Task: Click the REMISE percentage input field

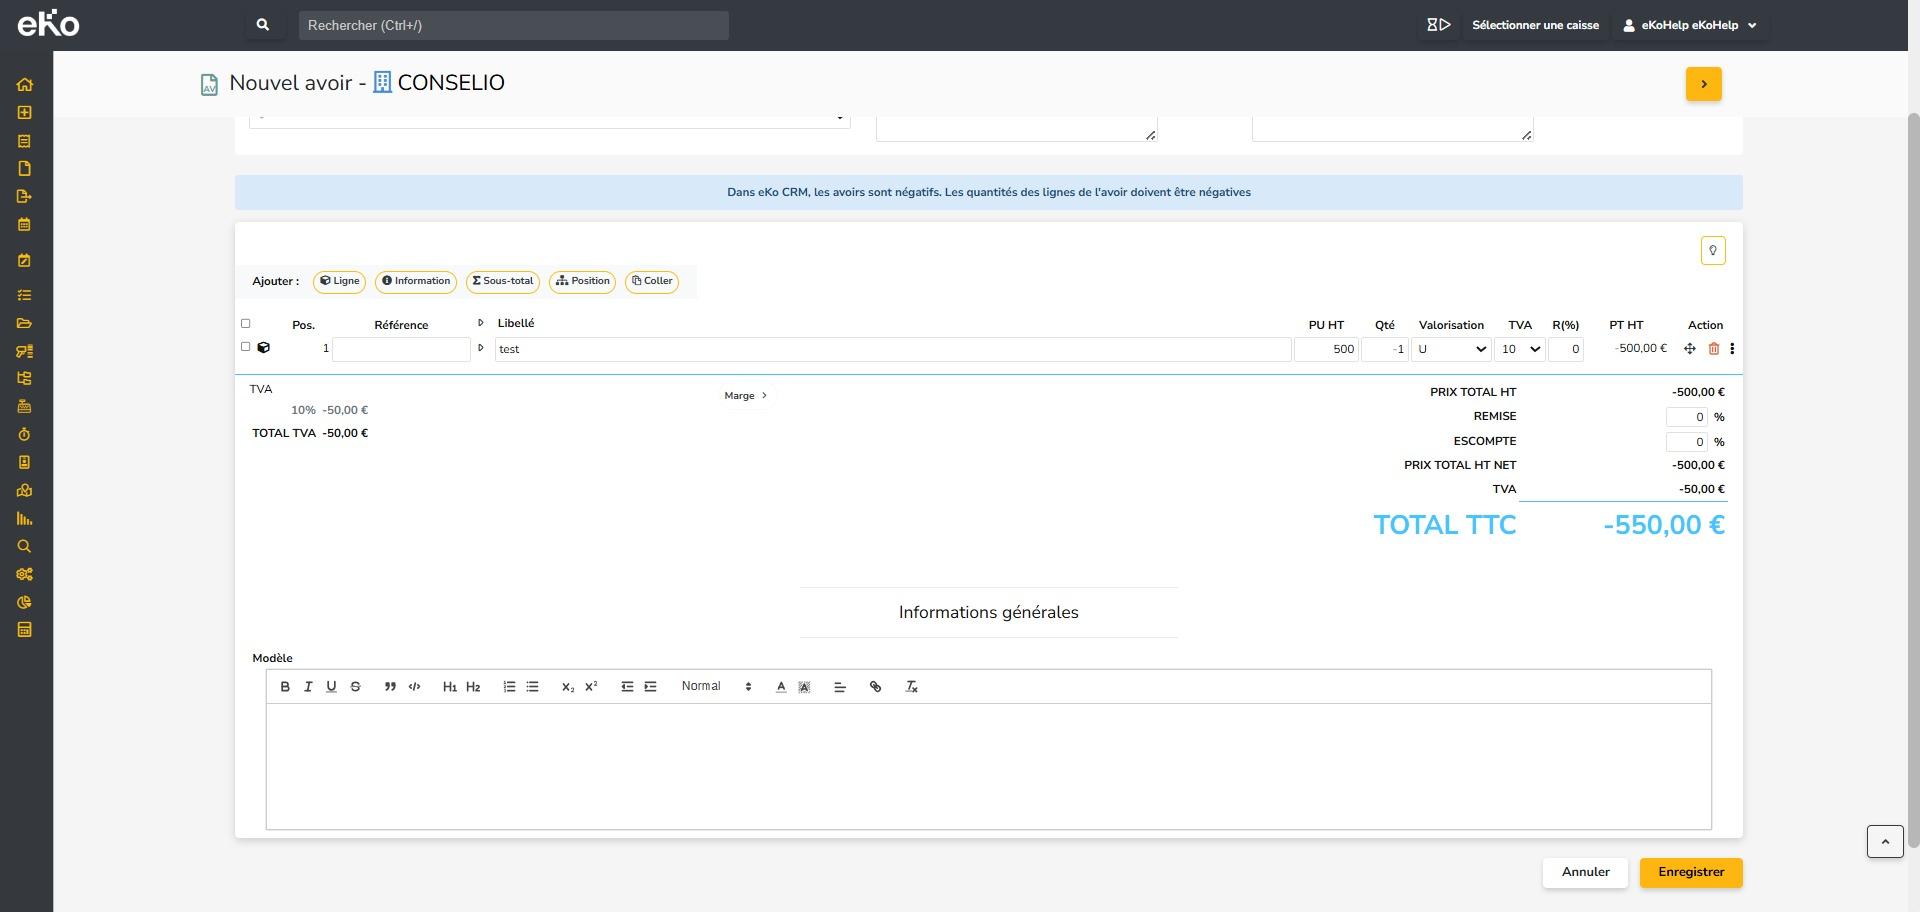Action: coord(1686,417)
